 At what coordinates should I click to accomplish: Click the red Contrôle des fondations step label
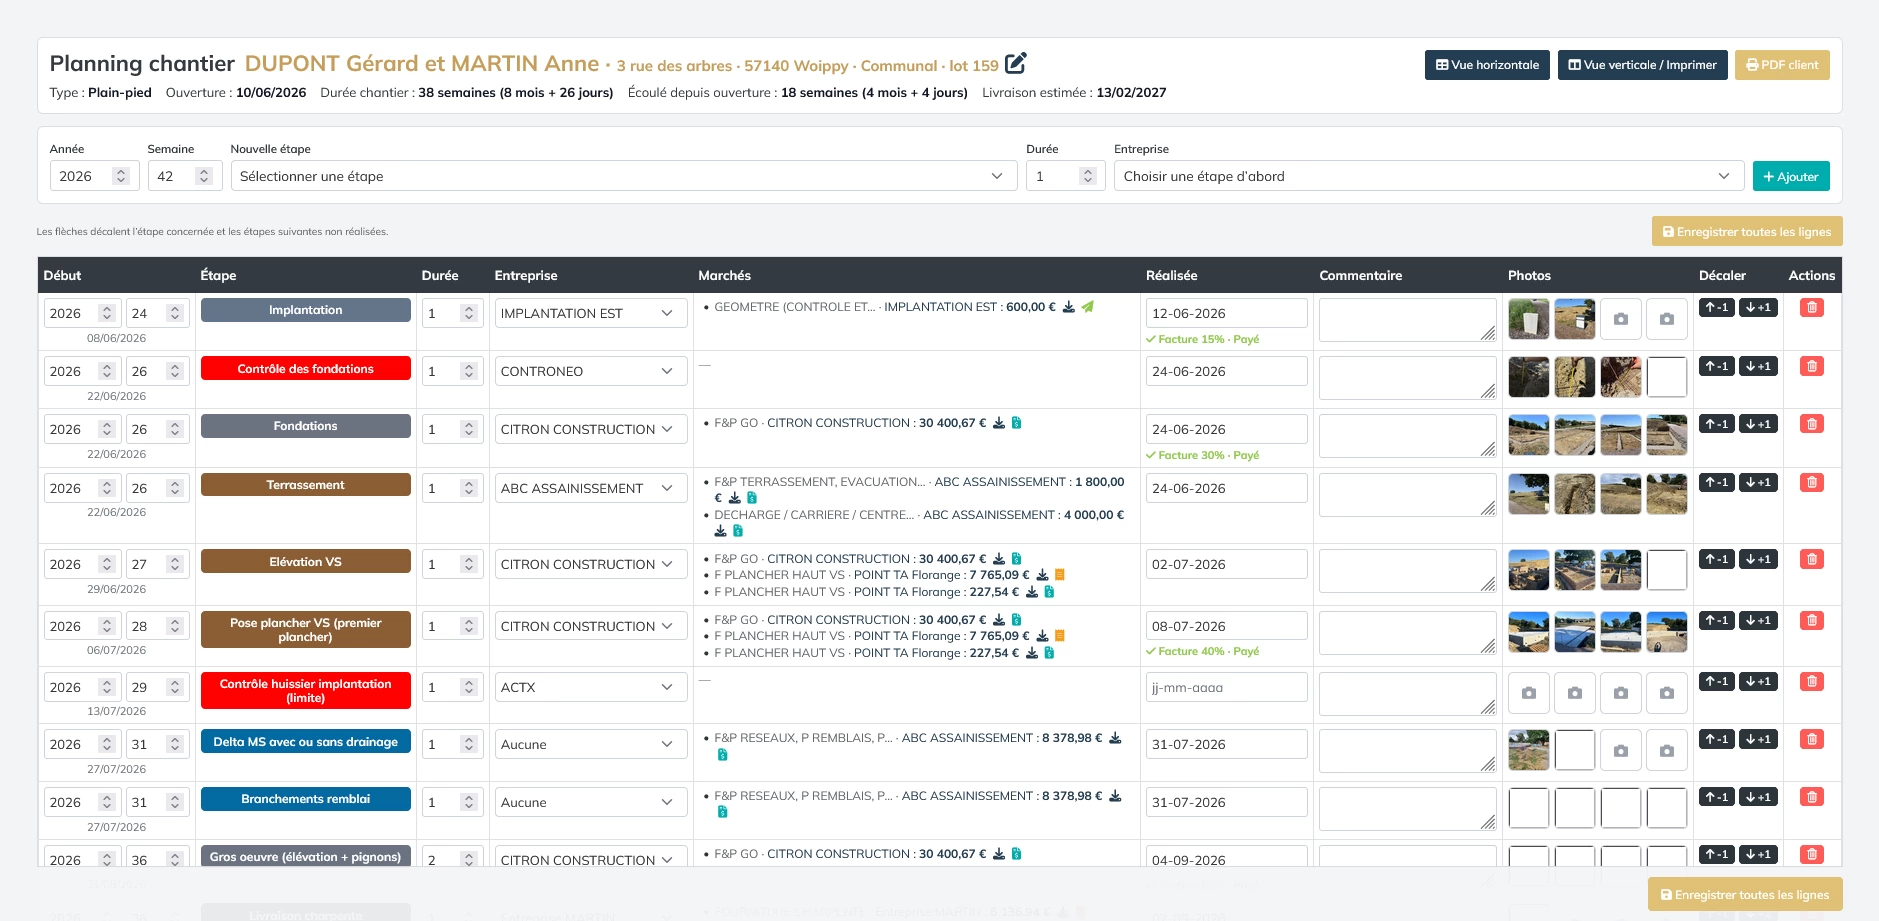point(306,369)
